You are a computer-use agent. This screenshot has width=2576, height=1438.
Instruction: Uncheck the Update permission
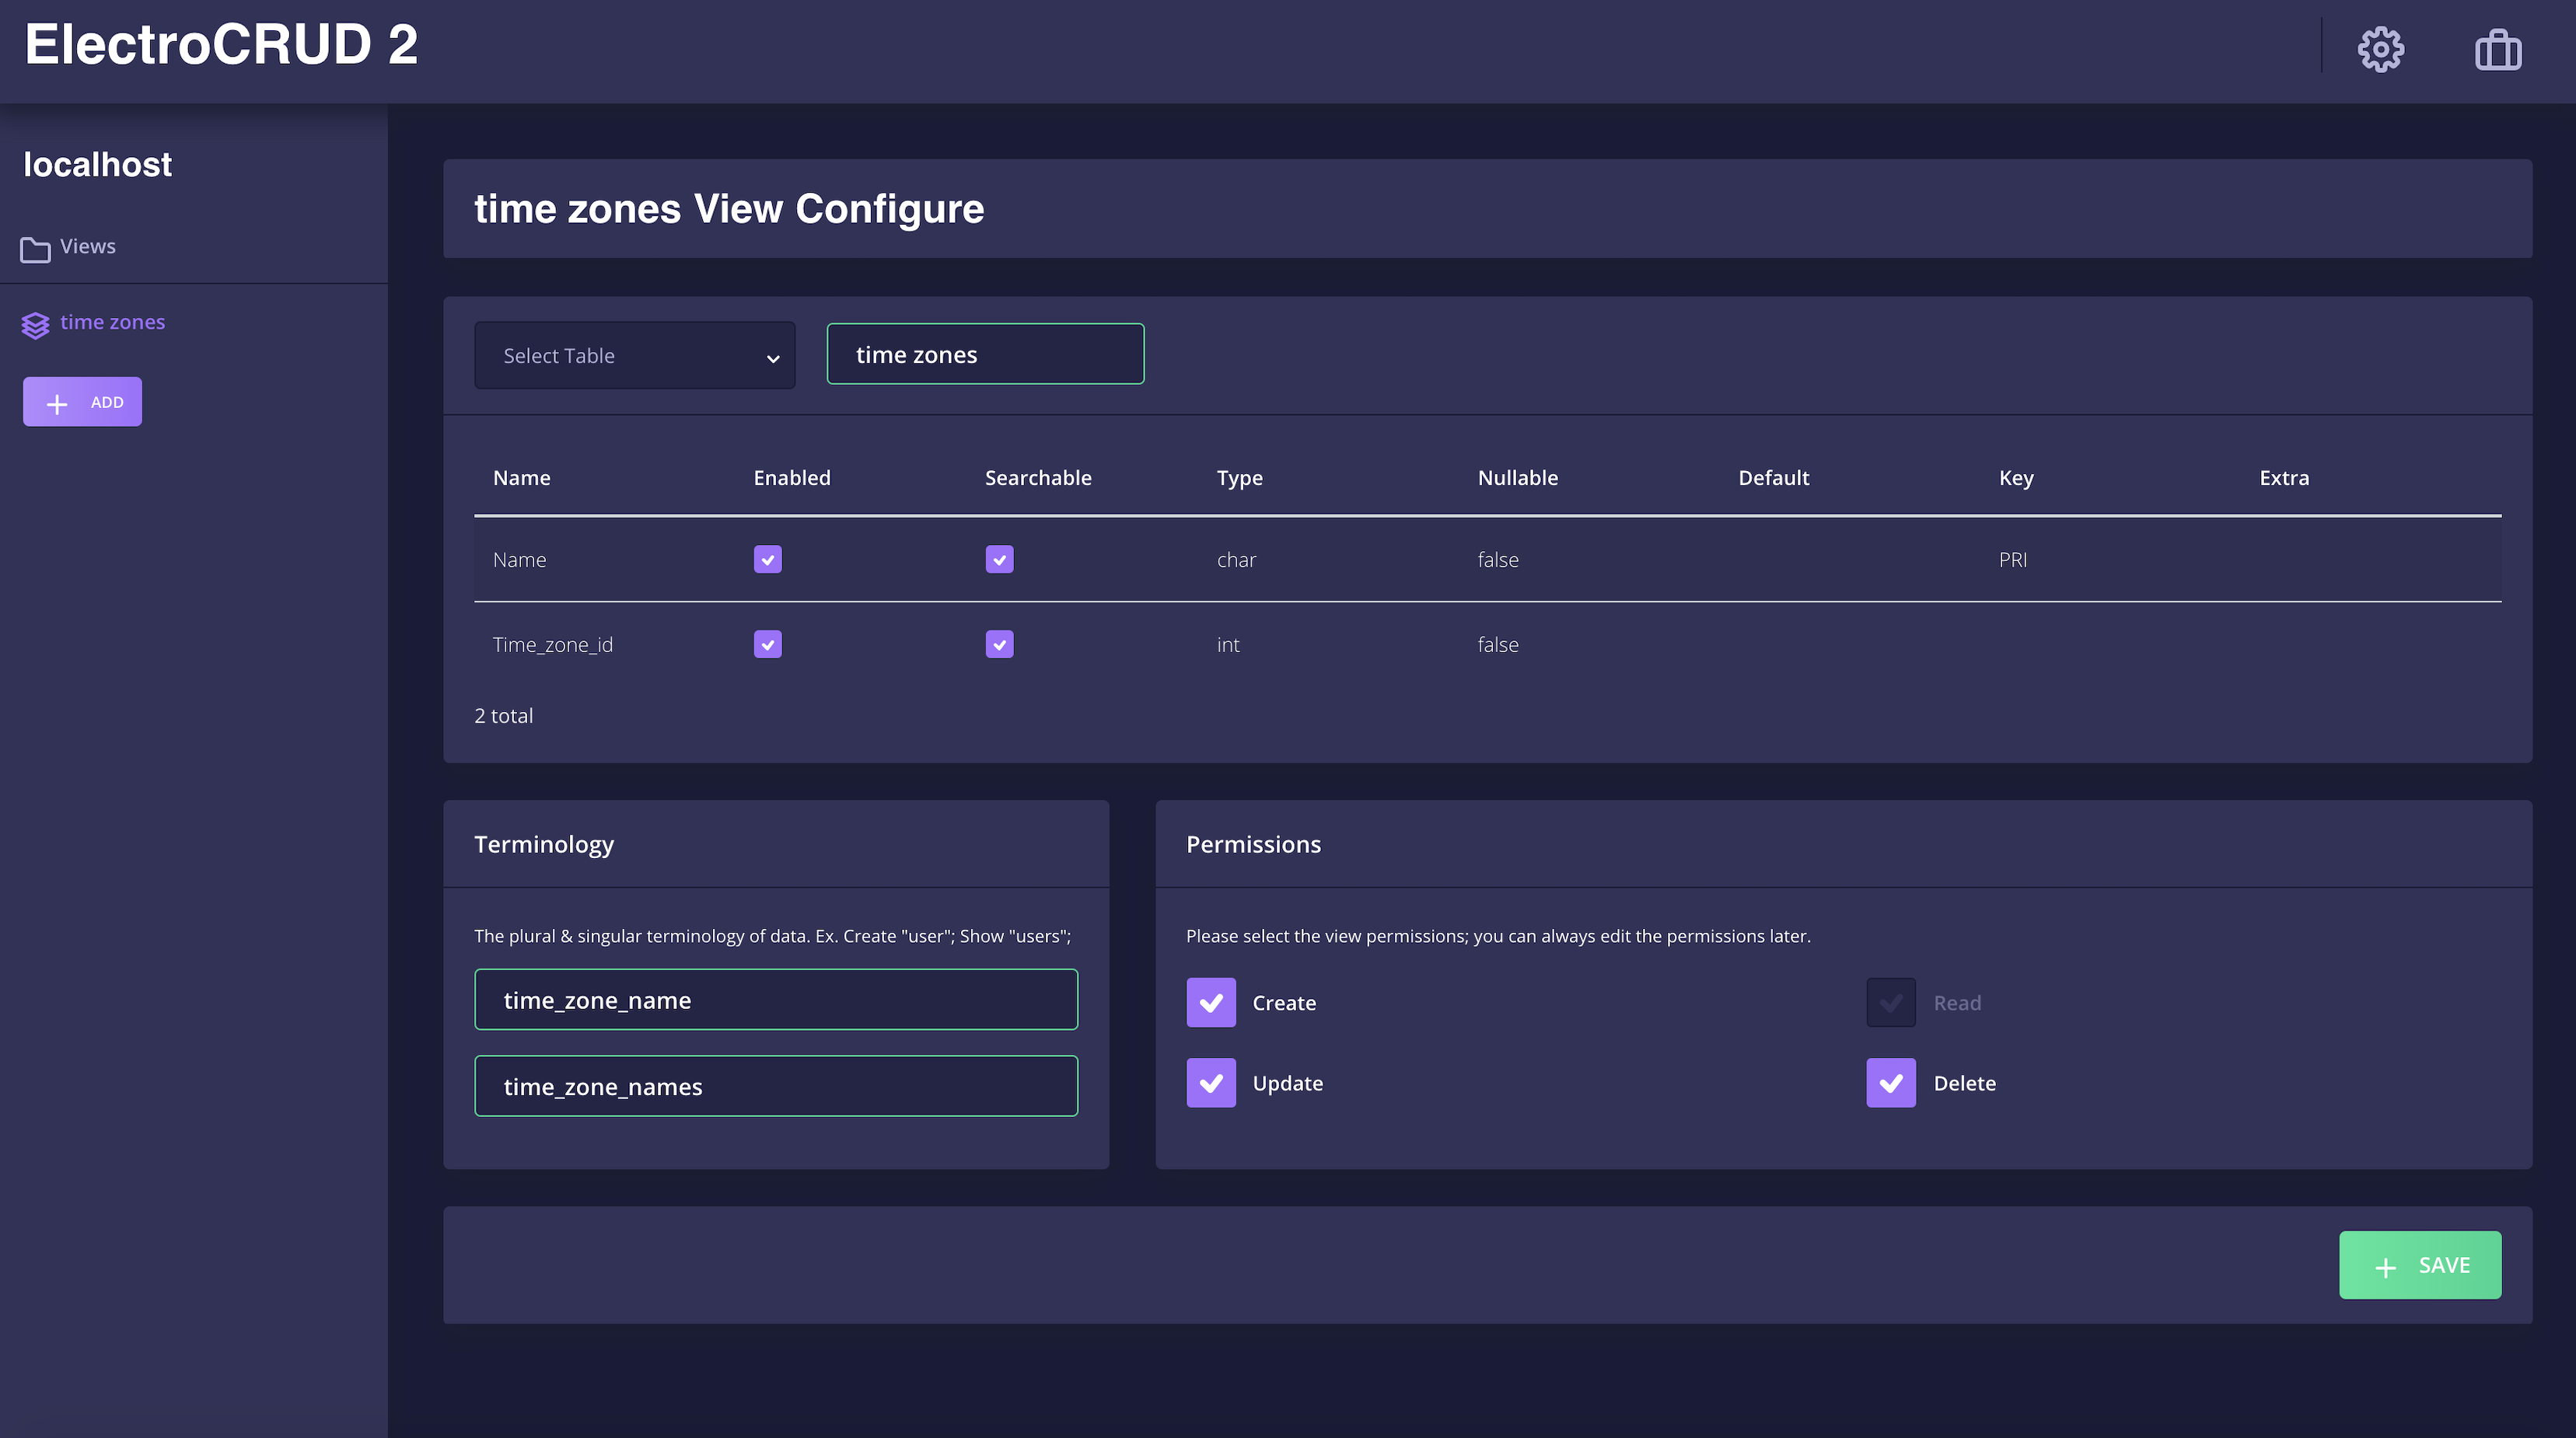tap(1210, 1083)
